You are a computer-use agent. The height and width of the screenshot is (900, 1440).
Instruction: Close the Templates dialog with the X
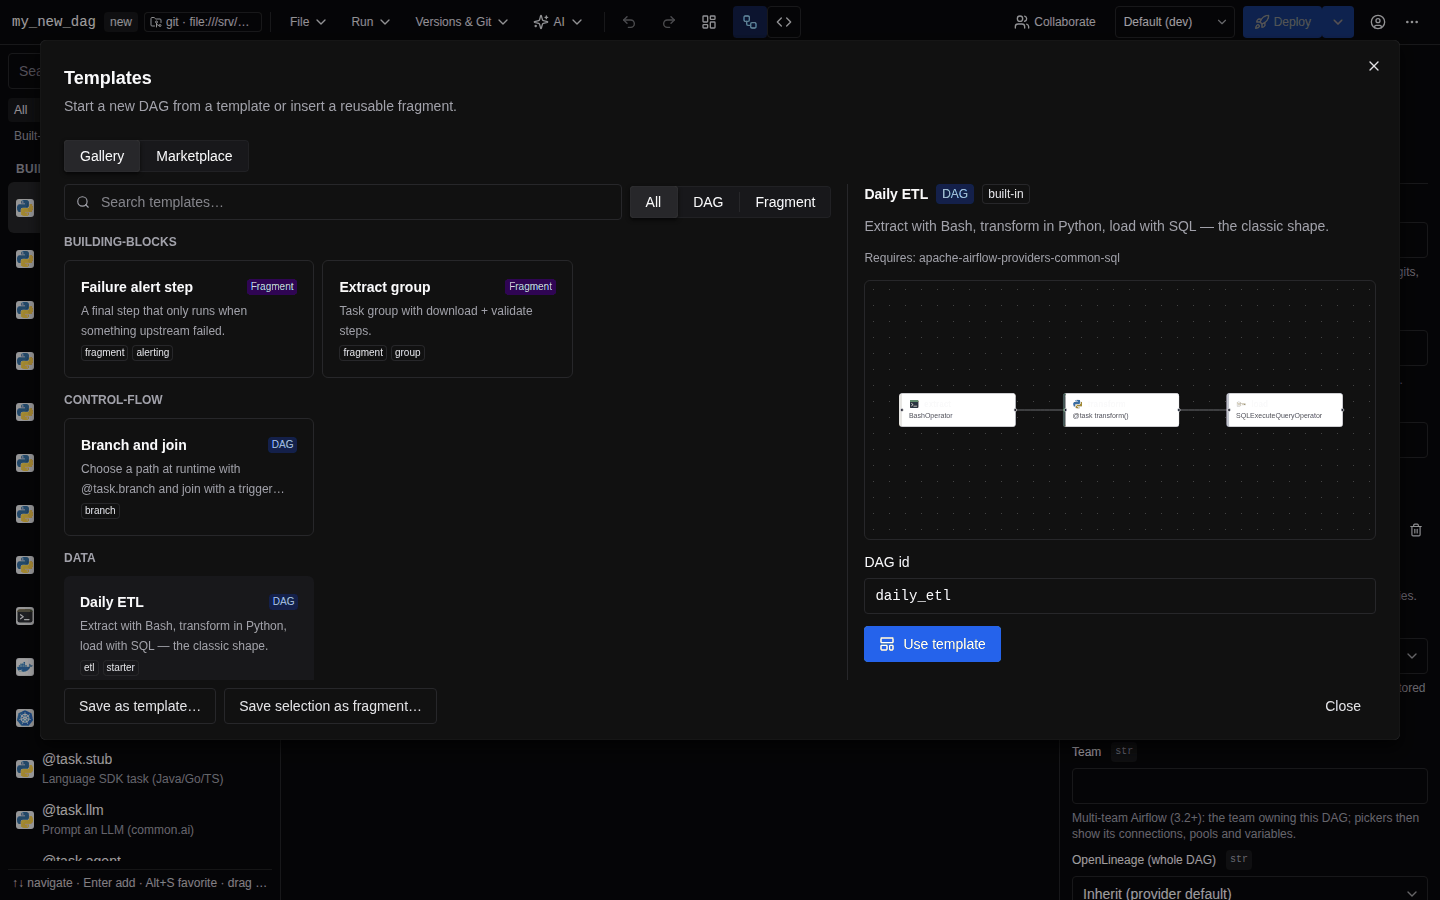(x=1374, y=66)
